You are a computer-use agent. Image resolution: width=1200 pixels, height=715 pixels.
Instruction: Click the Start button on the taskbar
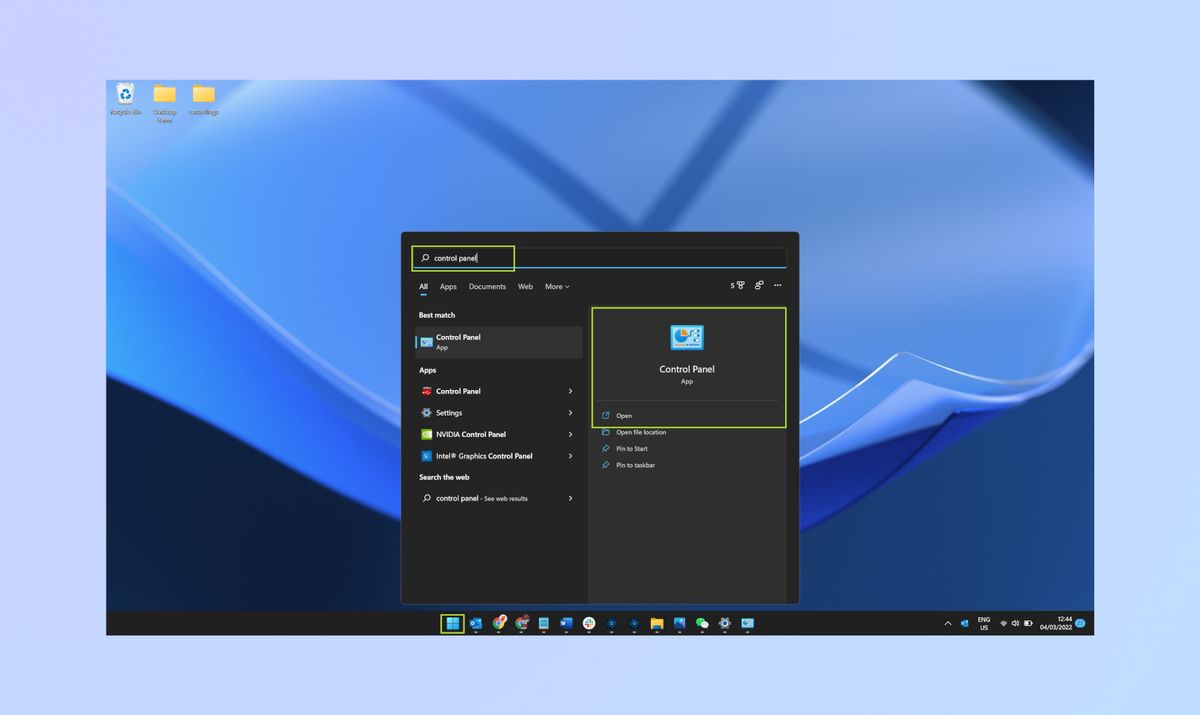[x=453, y=623]
